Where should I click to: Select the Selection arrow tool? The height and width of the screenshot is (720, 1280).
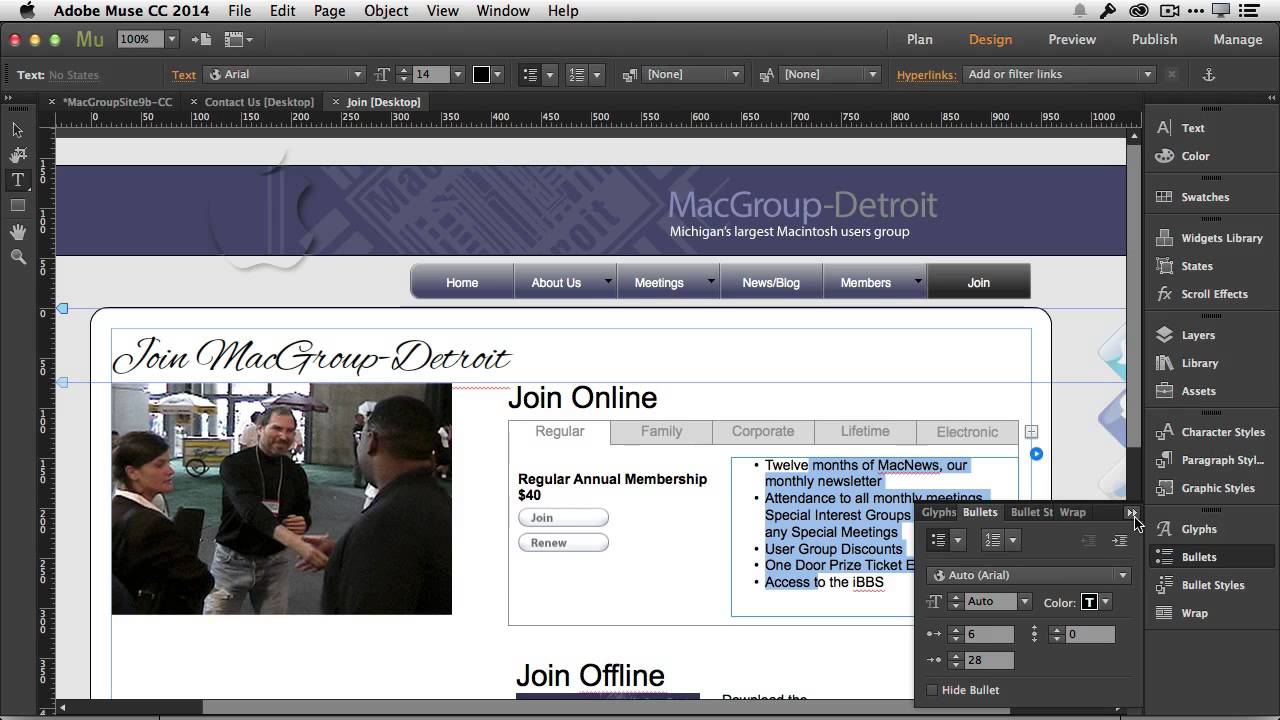pyautogui.click(x=18, y=130)
